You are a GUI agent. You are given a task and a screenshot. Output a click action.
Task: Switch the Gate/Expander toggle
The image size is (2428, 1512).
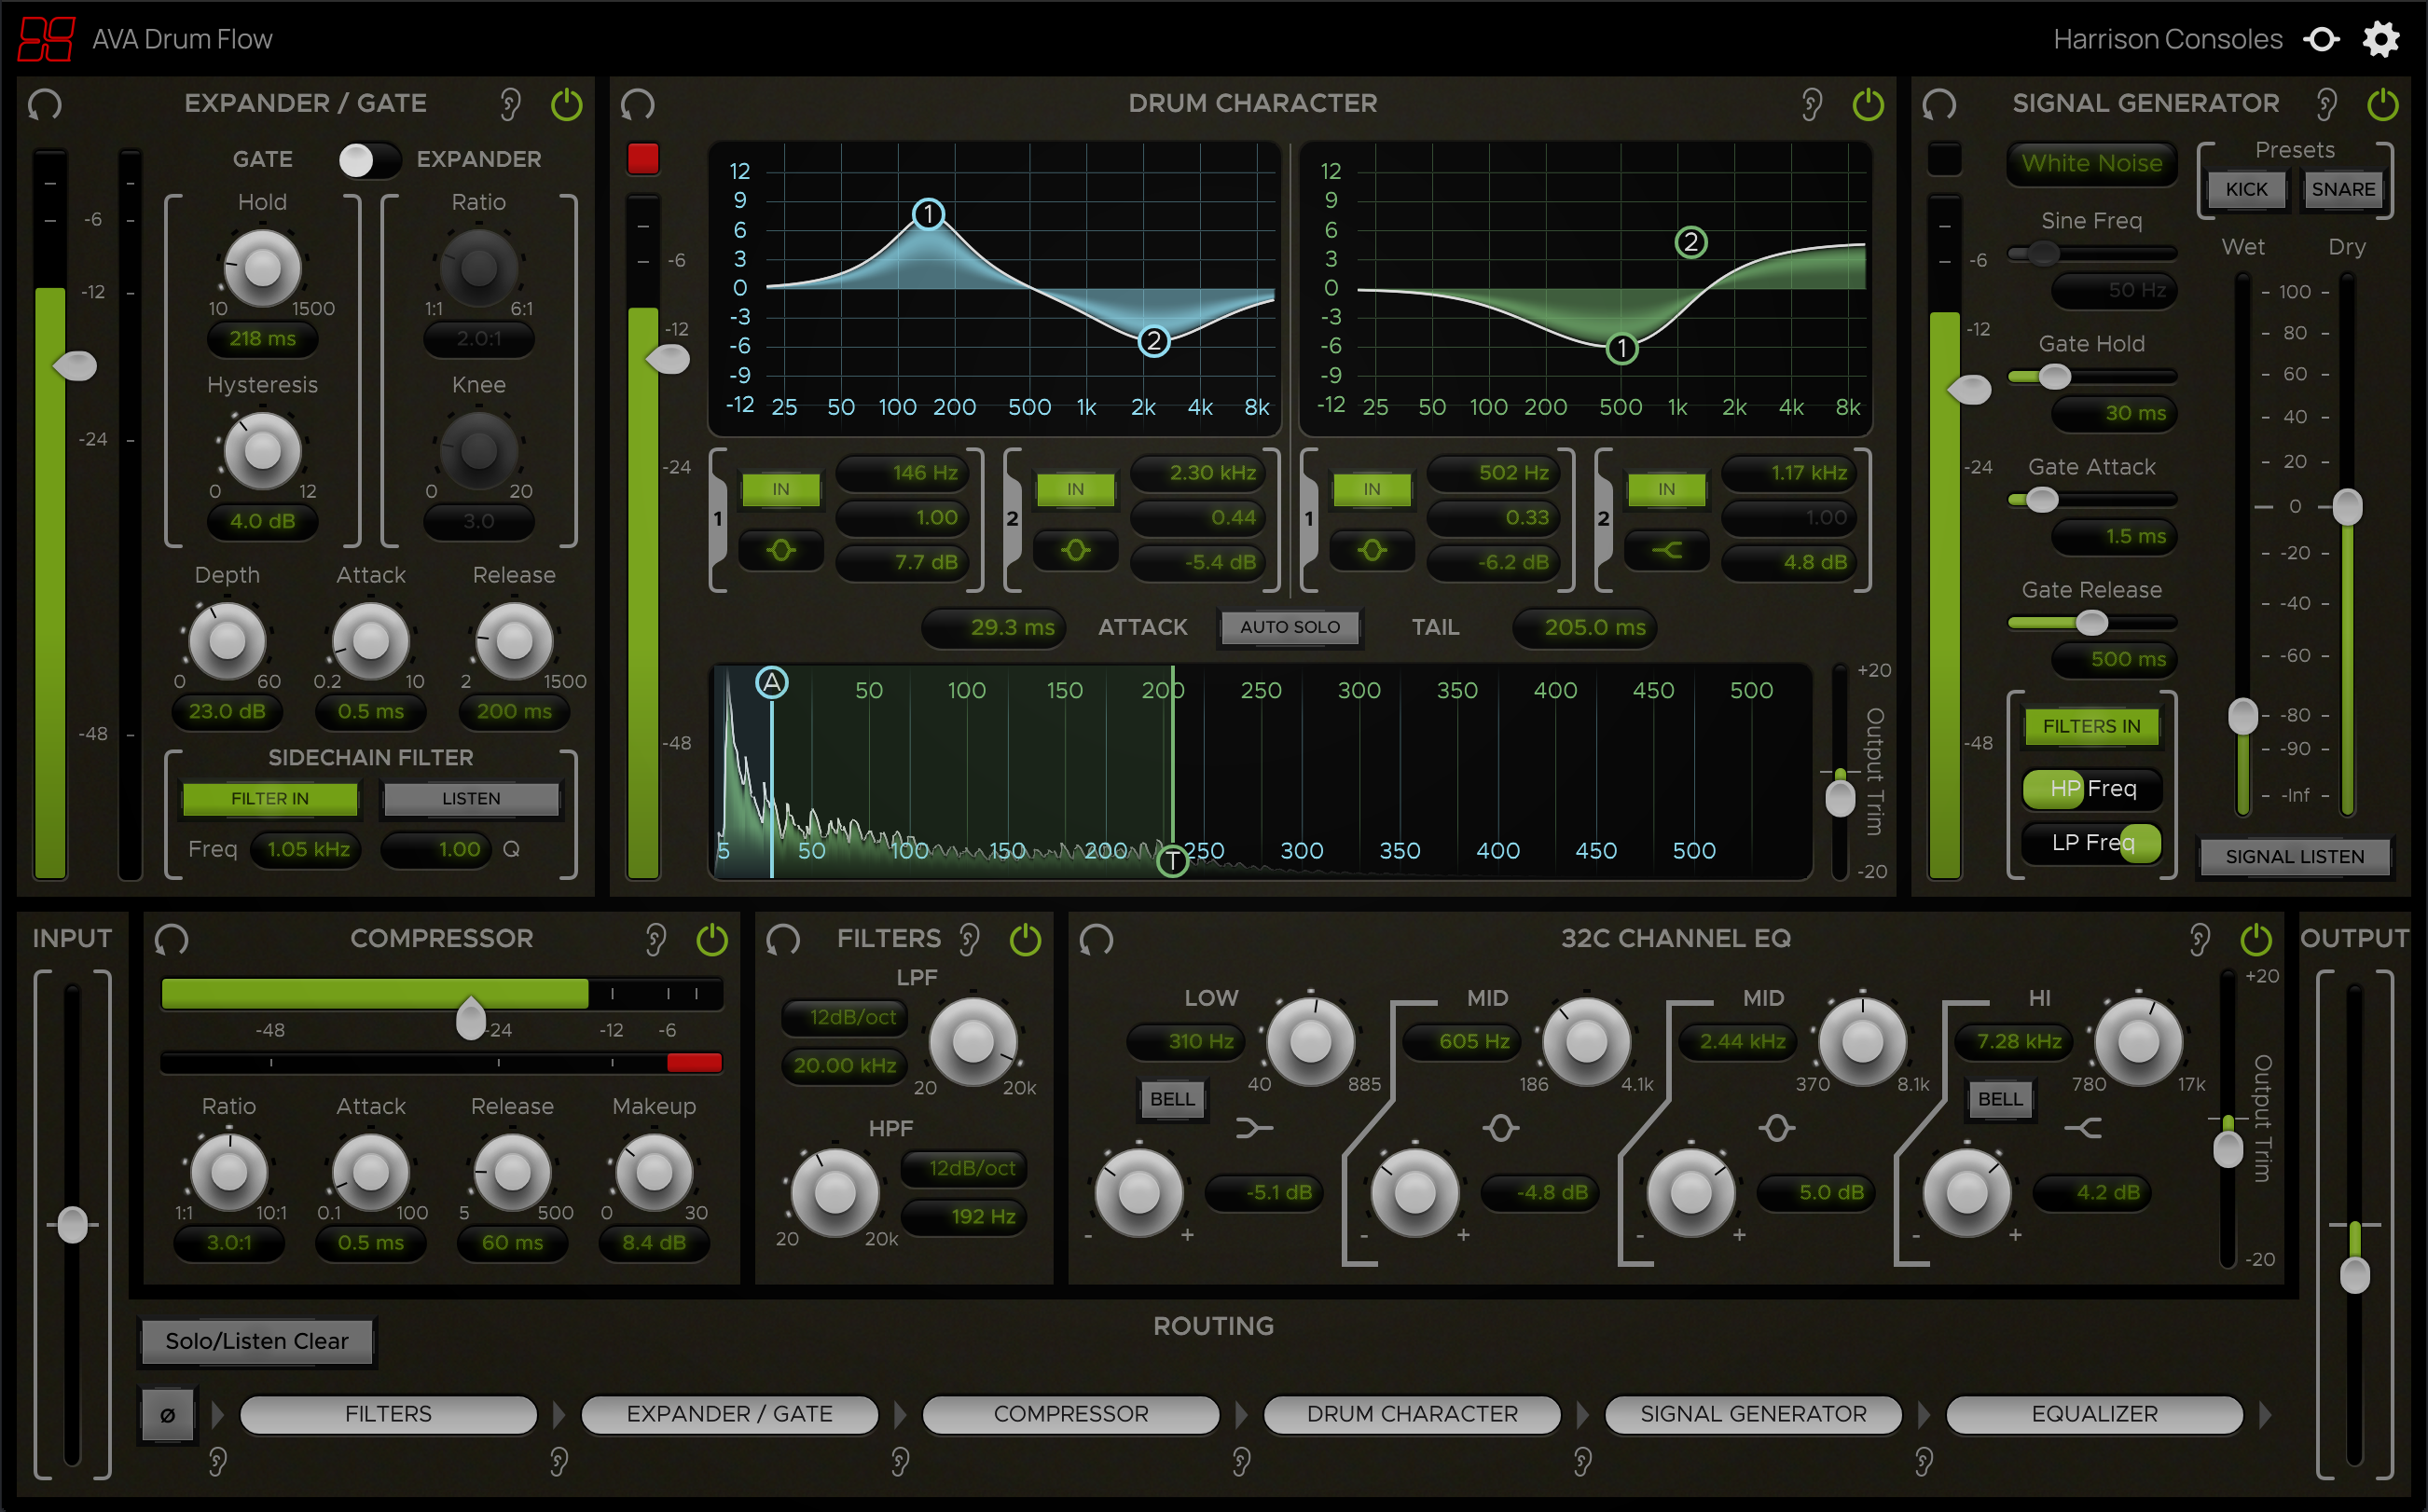[369, 160]
